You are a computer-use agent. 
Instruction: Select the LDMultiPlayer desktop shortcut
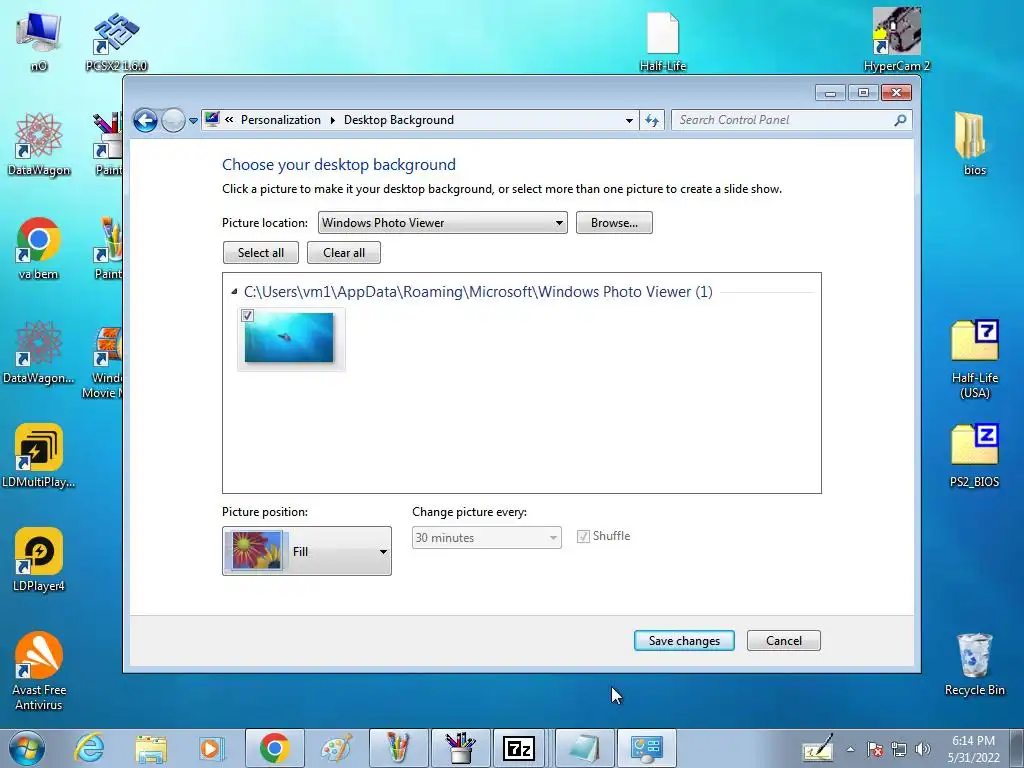tap(39, 456)
